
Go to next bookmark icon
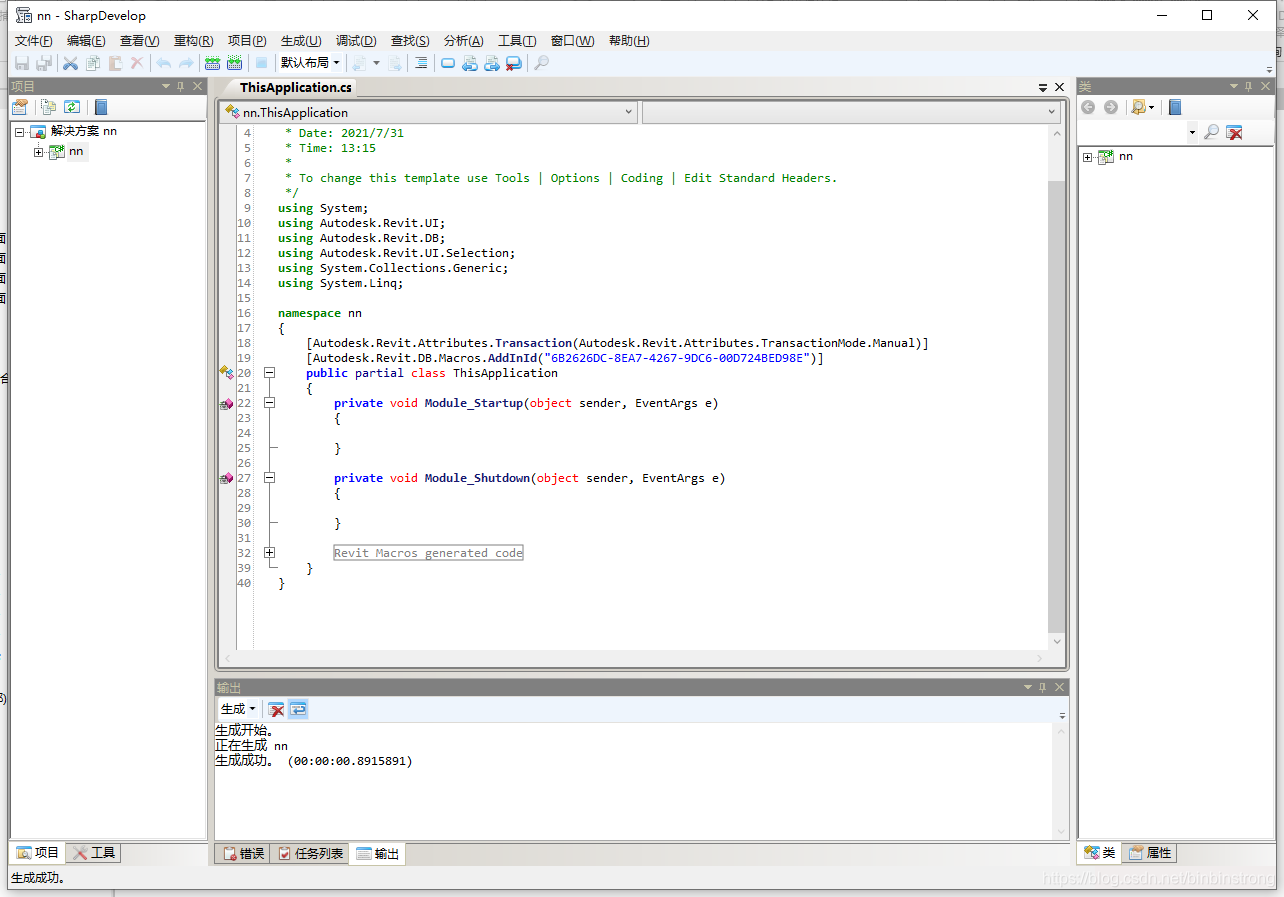tap(492, 63)
